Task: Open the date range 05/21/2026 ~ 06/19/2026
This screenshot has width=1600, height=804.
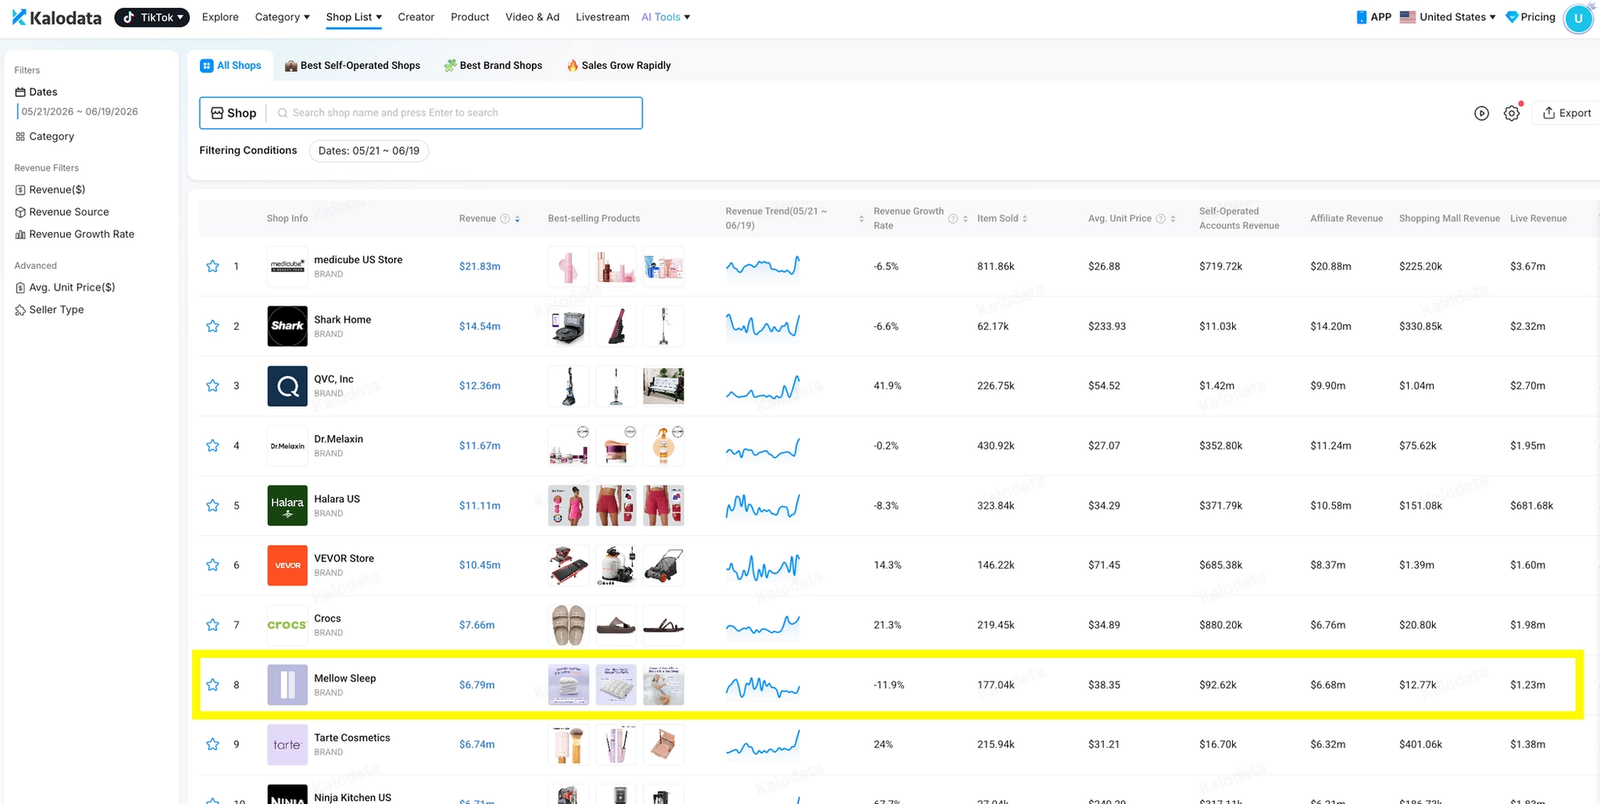Action: pyautogui.click(x=79, y=112)
